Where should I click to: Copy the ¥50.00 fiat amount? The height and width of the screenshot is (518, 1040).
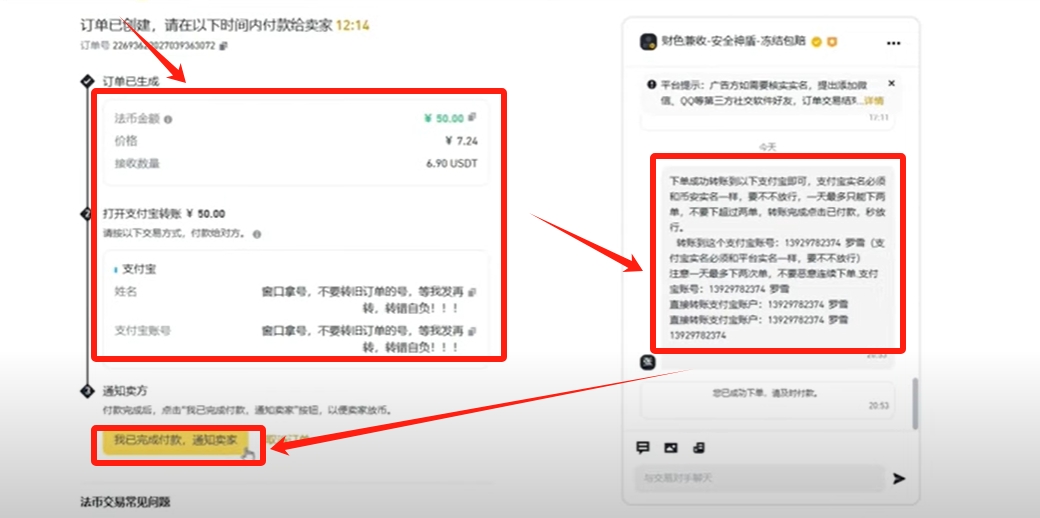pos(472,117)
